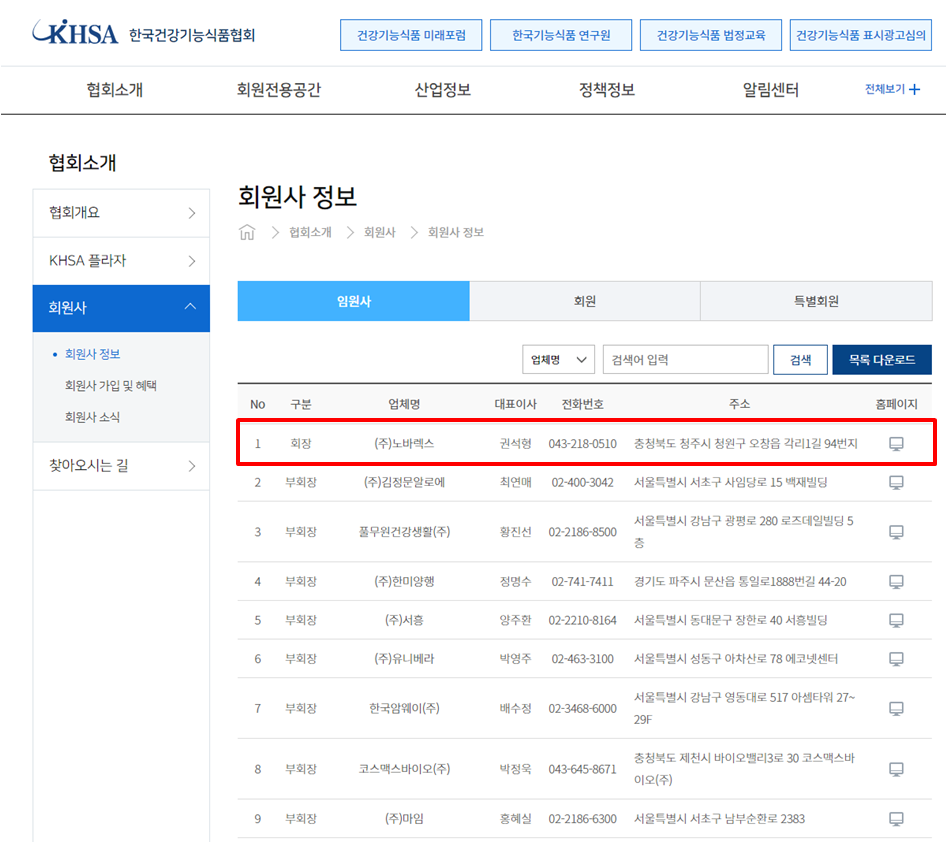946x853 pixels.
Task: Click company name 코스맥스바이오(주)
Action: click(404, 769)
